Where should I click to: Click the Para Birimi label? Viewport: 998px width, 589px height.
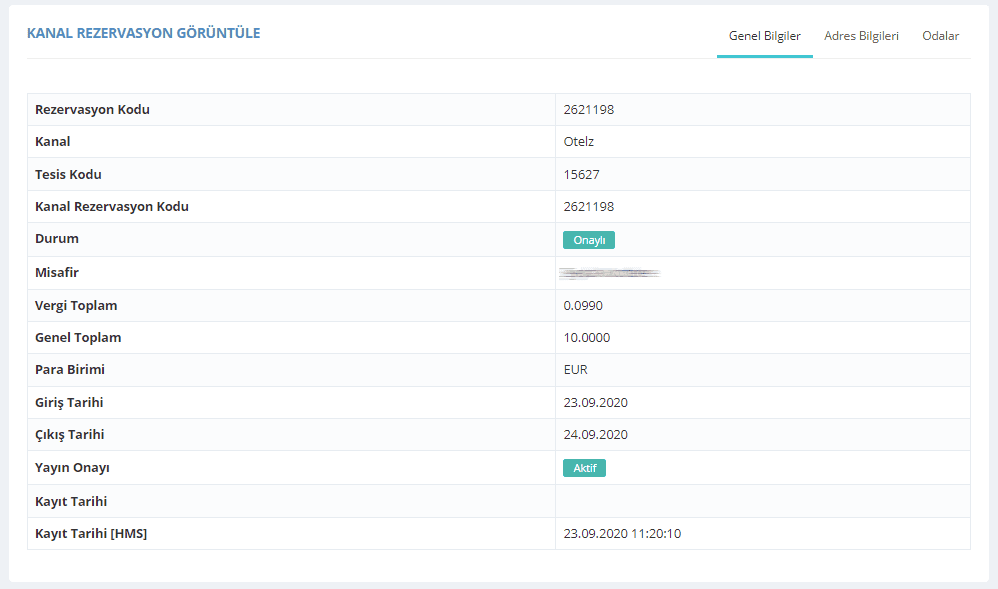(70, 369)
